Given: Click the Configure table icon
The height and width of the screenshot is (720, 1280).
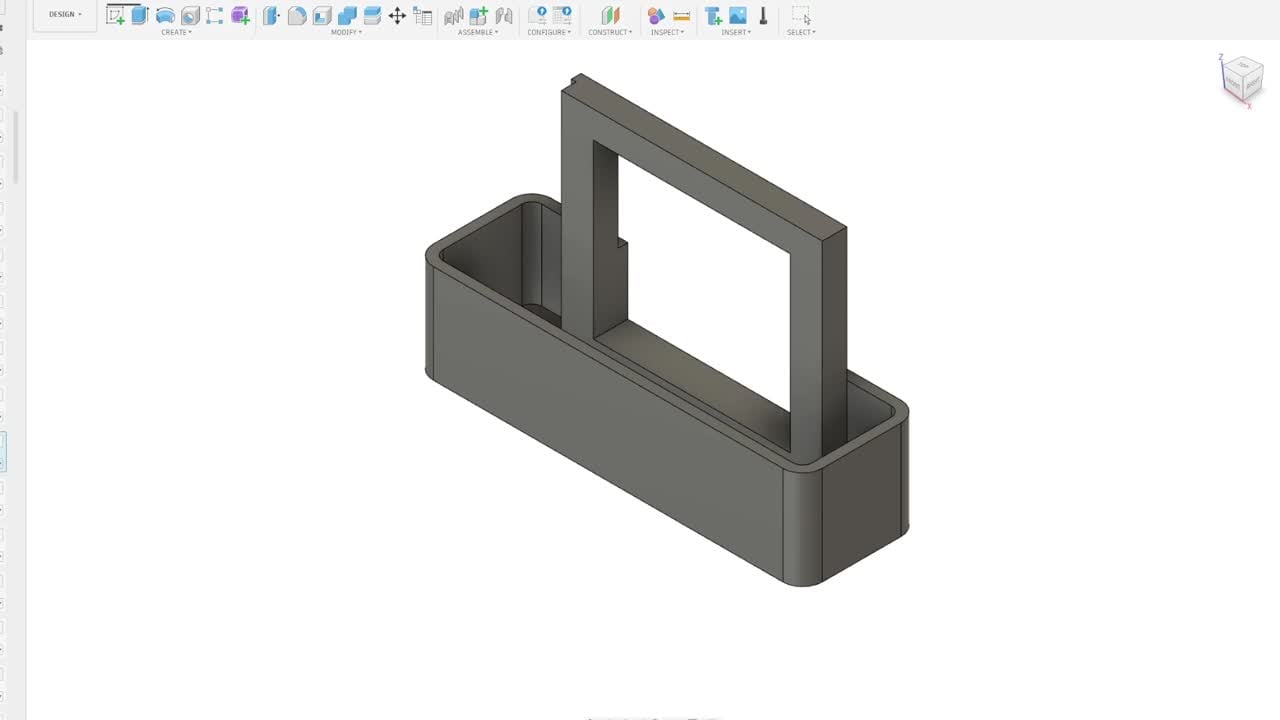Looking at the screenshot, I should 563,15.
